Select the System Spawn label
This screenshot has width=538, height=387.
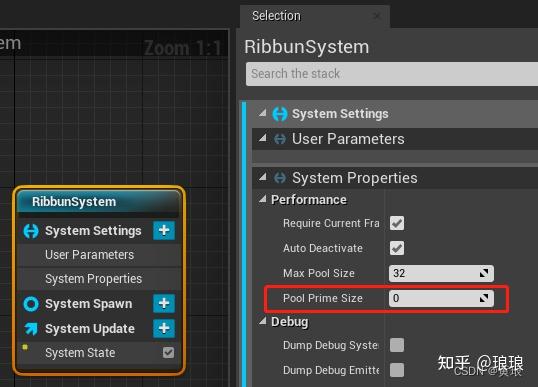pyautogui.click(x=89, y=304)
